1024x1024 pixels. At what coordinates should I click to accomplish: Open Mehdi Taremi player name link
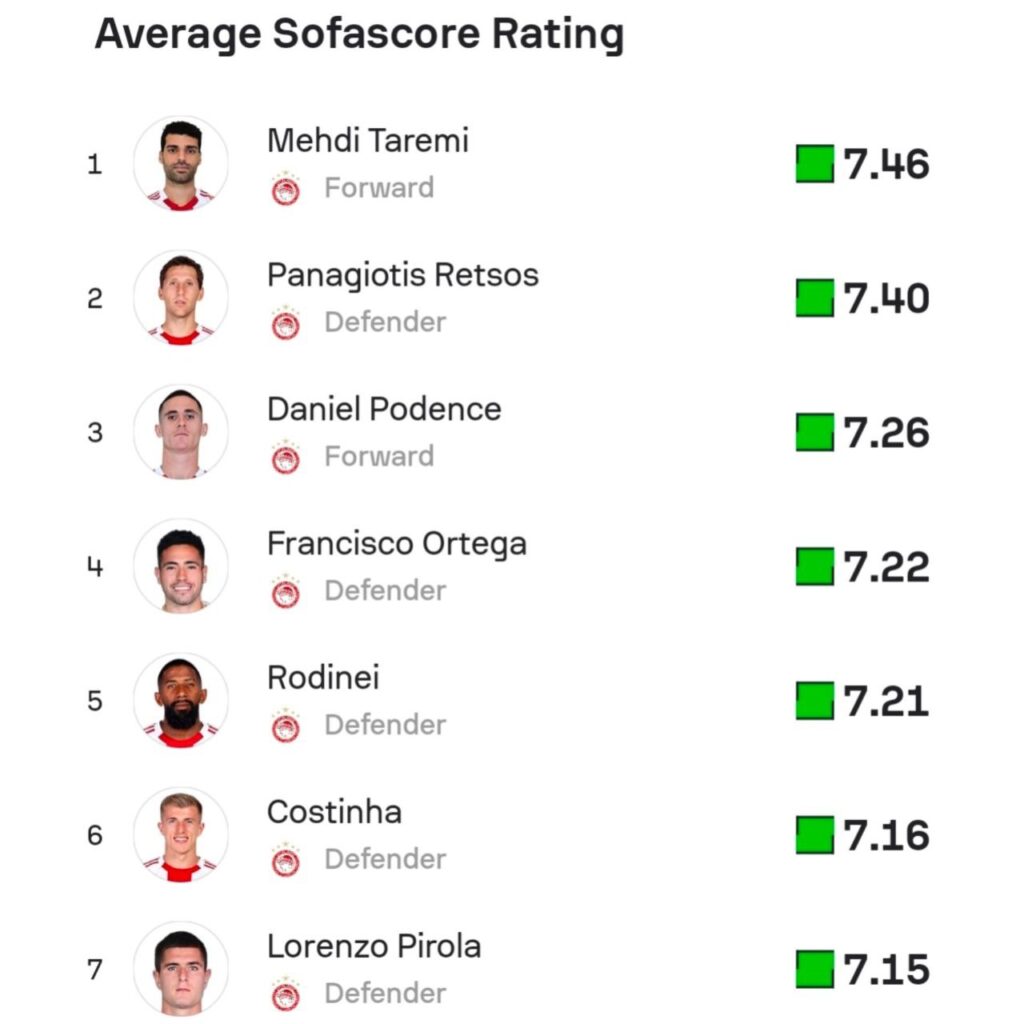click(x=367, y=141)
